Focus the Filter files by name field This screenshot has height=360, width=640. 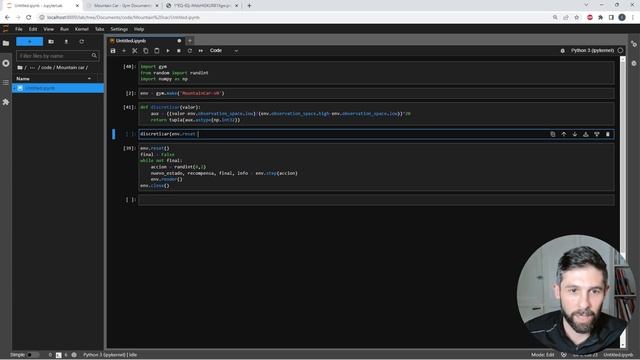(57, 56)
